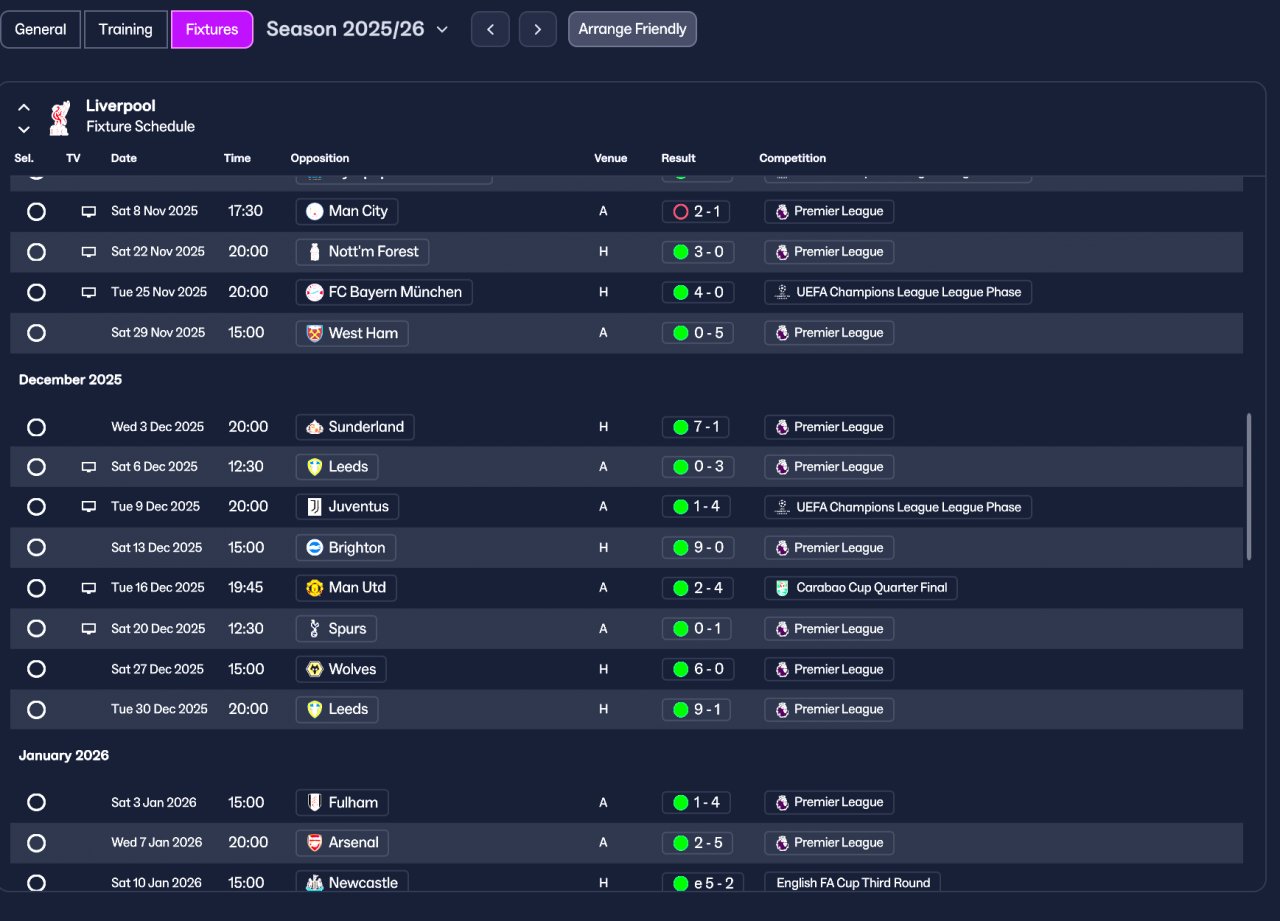Image resolution: width=1280 pixels, height=921 pixels.
Task: Select the Wolves fixture radio button
Action: pos(36,669)
